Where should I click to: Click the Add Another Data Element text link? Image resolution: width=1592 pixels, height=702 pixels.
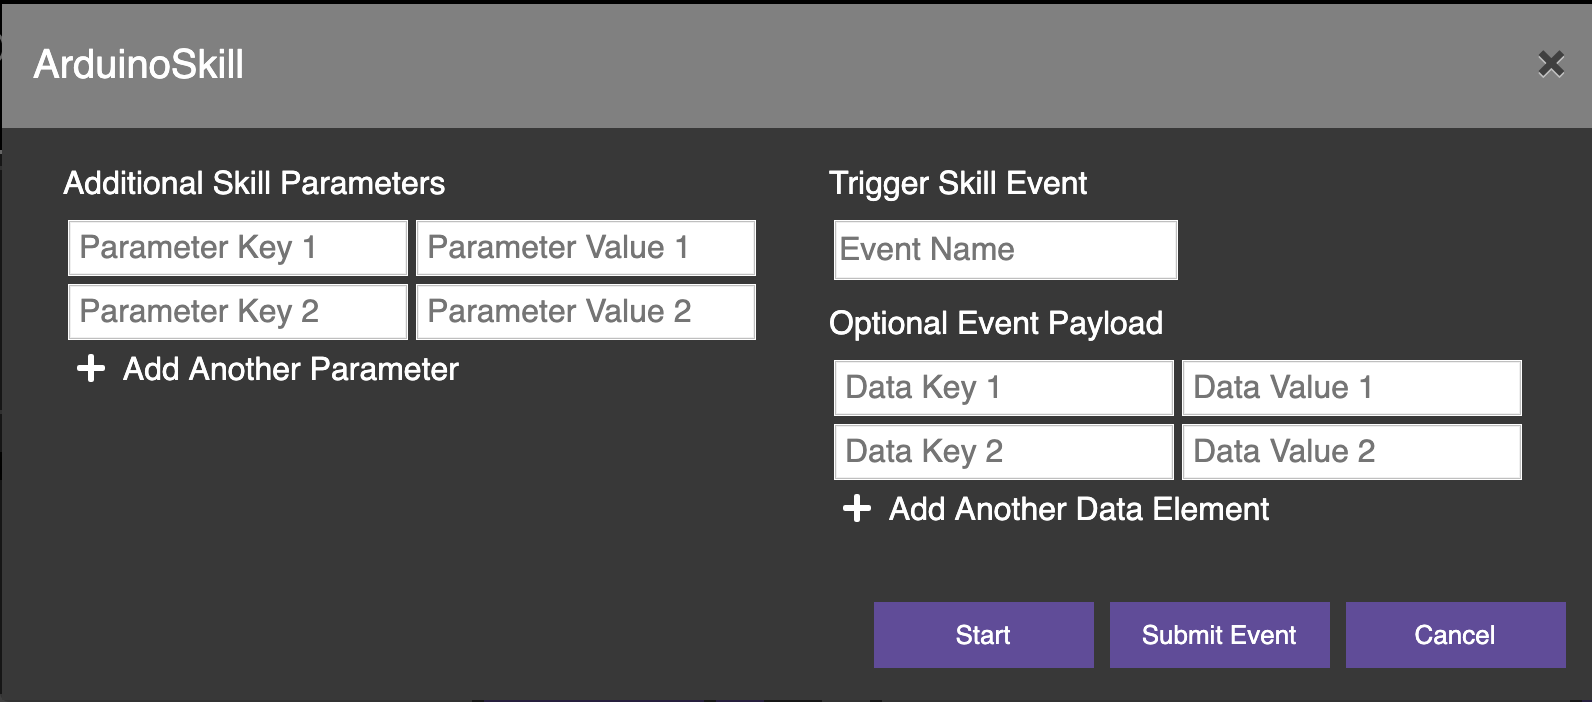click(1079, 509)
